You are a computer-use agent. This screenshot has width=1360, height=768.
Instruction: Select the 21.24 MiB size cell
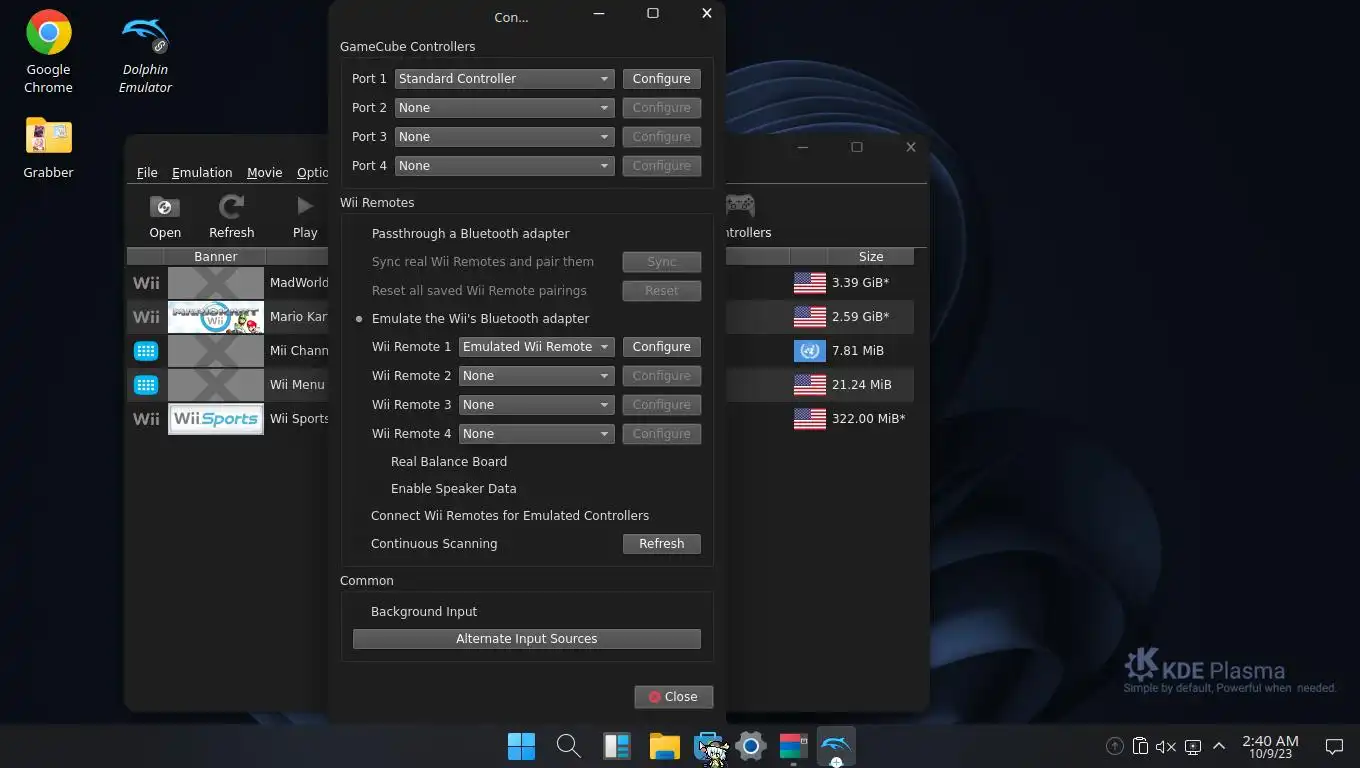tap(863, 385)
